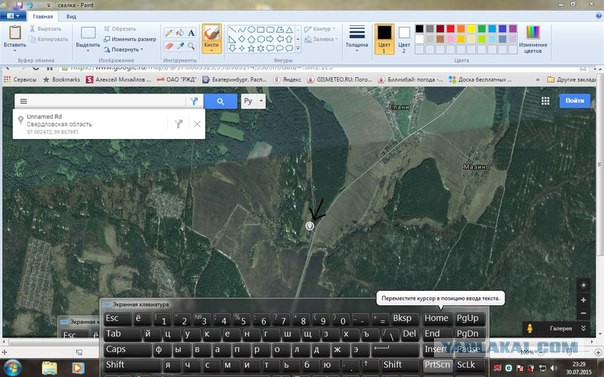
Task: Choose the Down arrow shape
Action: [232, 48]
